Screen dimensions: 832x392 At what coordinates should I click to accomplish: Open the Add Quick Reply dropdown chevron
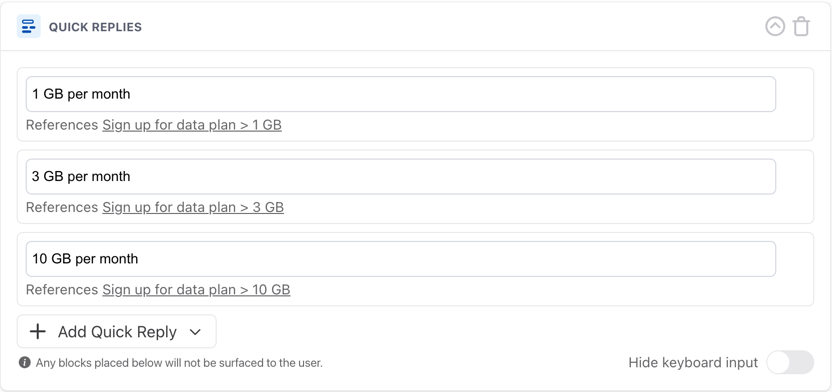coord(195,332)
